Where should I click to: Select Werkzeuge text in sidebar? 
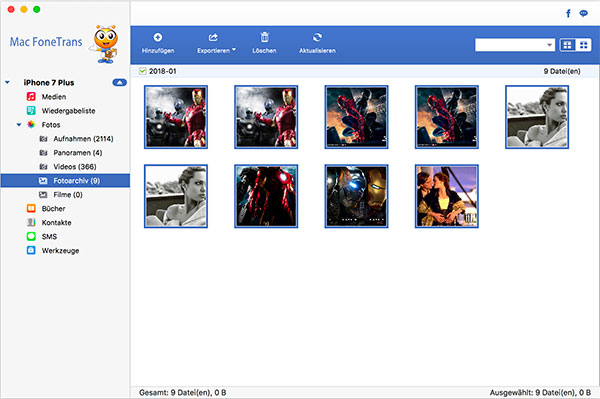pyautogui.click(x=60, y=251)
